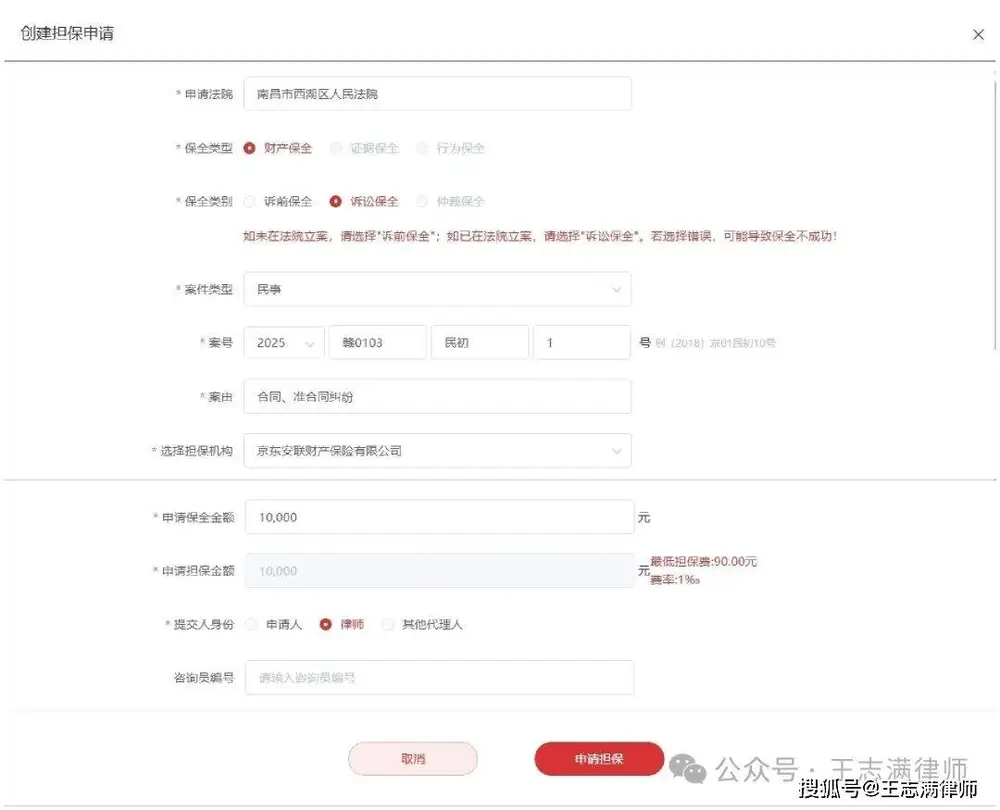Click the 申请担保 button

pyautogui.click(x=599, y=758)
